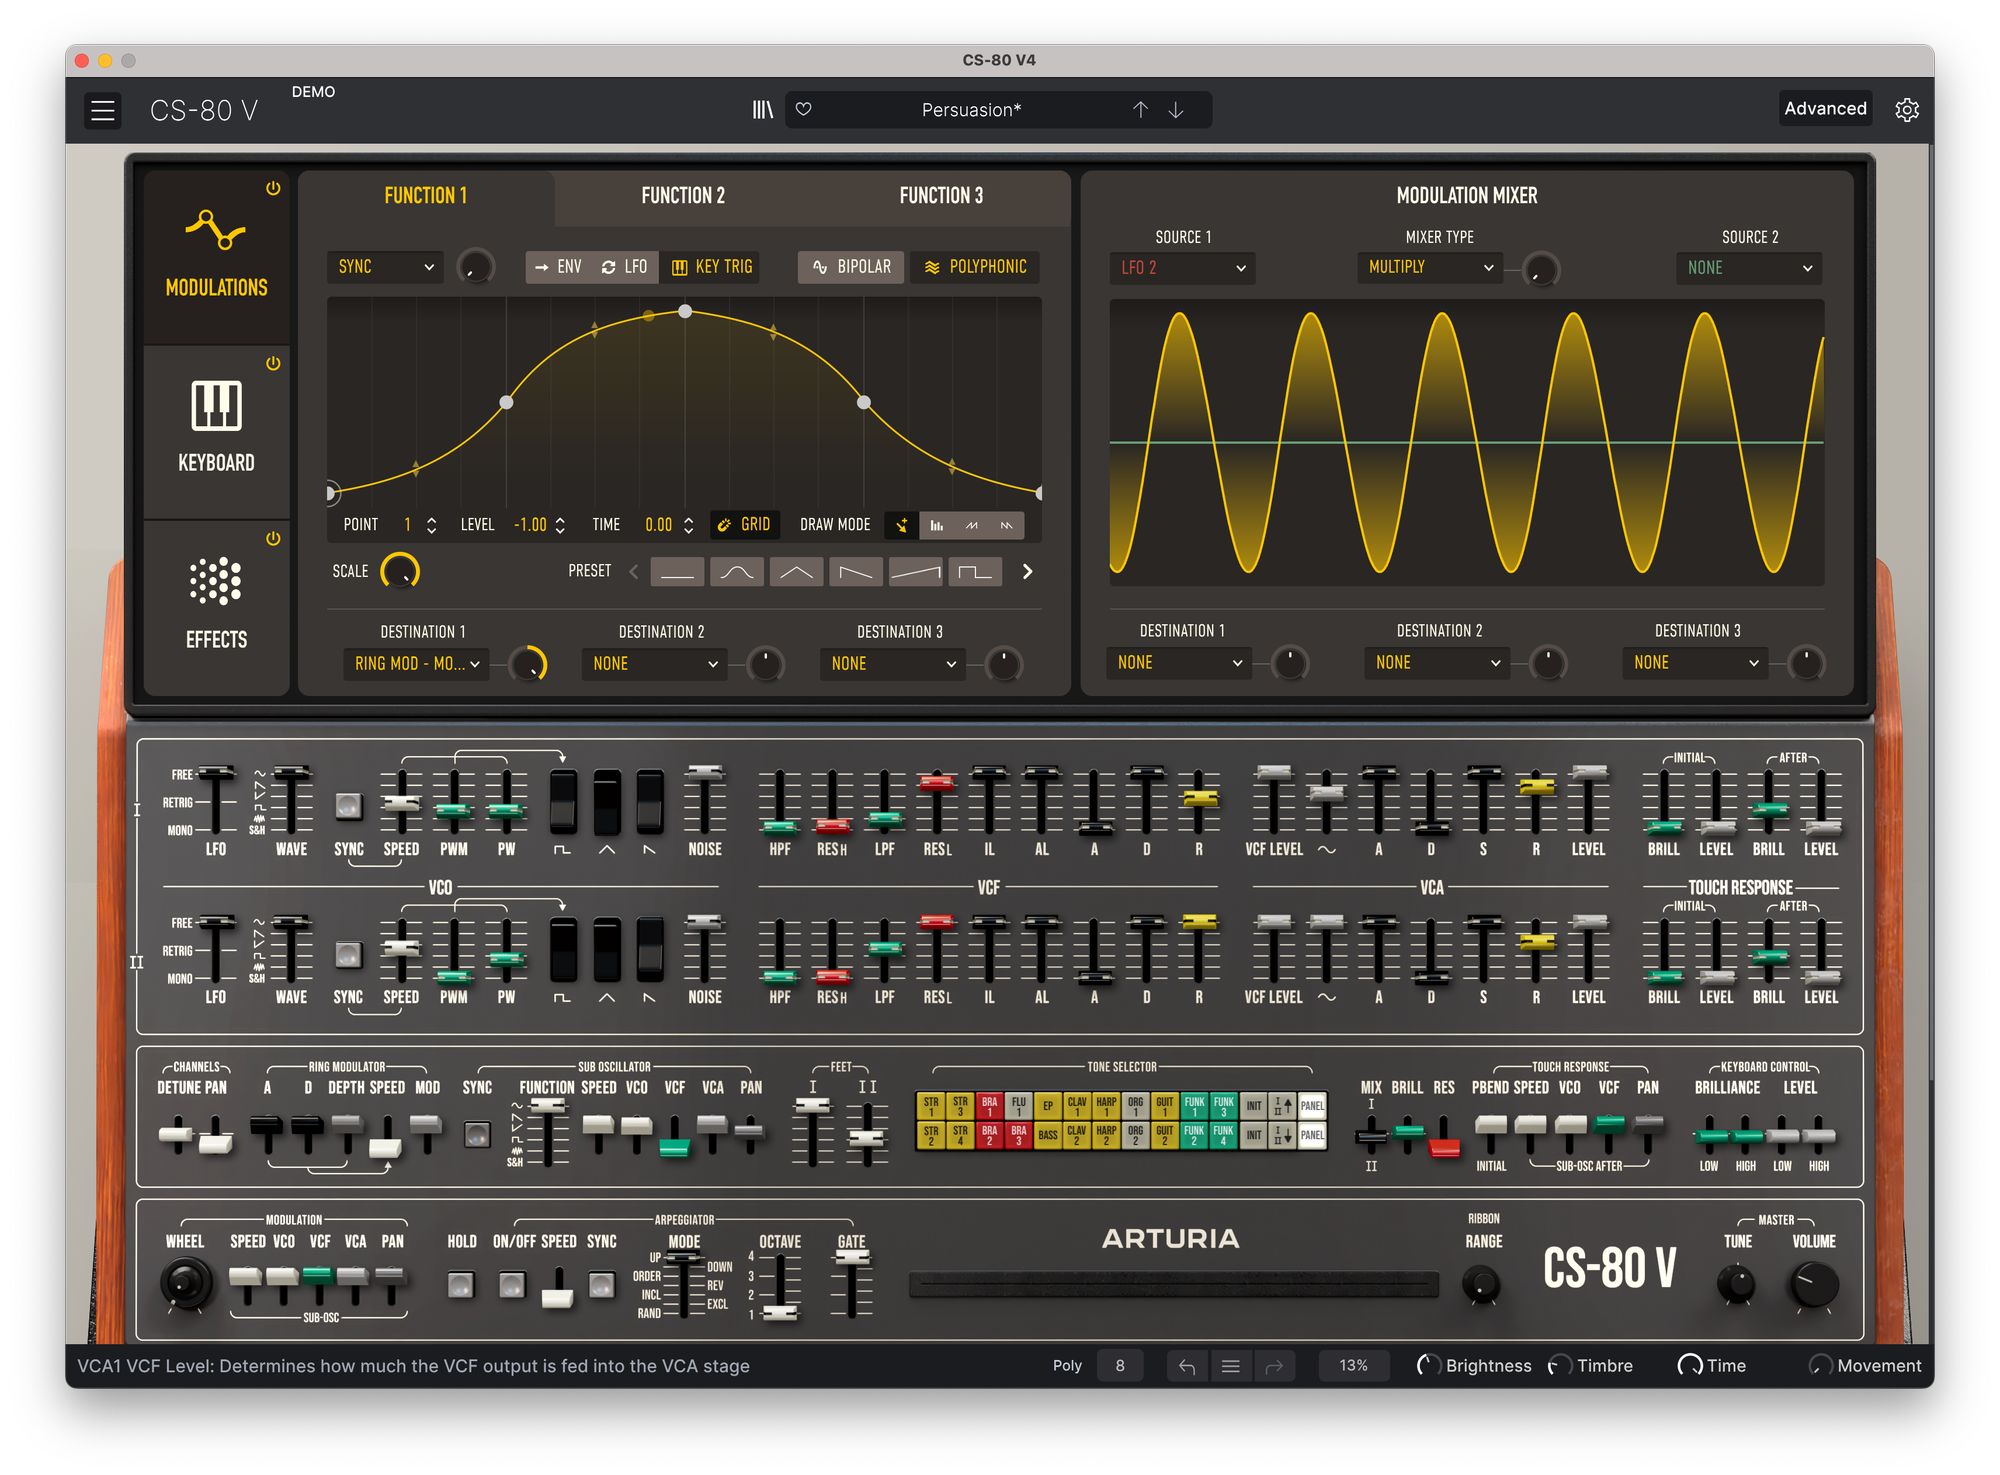Switch to the Function 3 tab
The height and width of the screenshot is (1475, 2000).
tap(940, 196)
